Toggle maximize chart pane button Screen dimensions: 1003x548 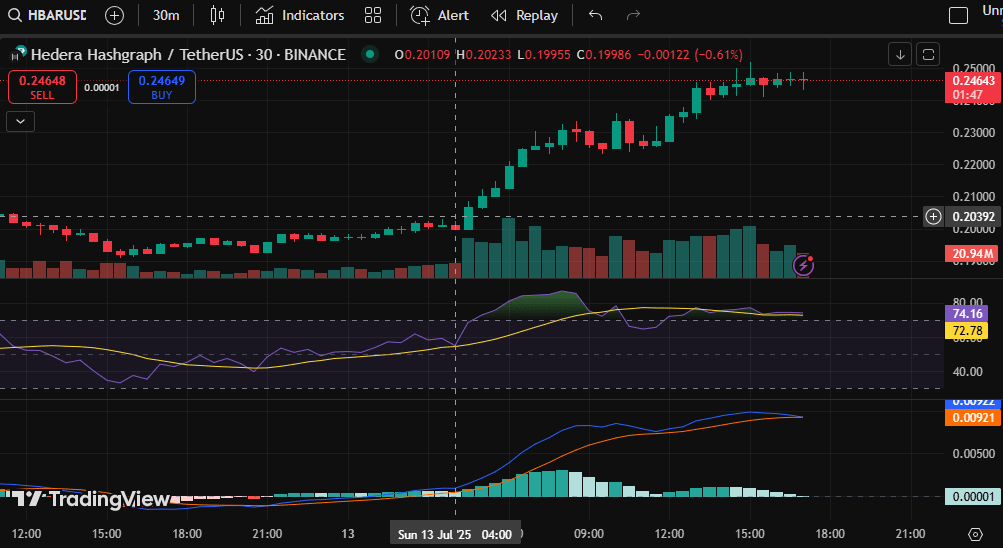929,54
